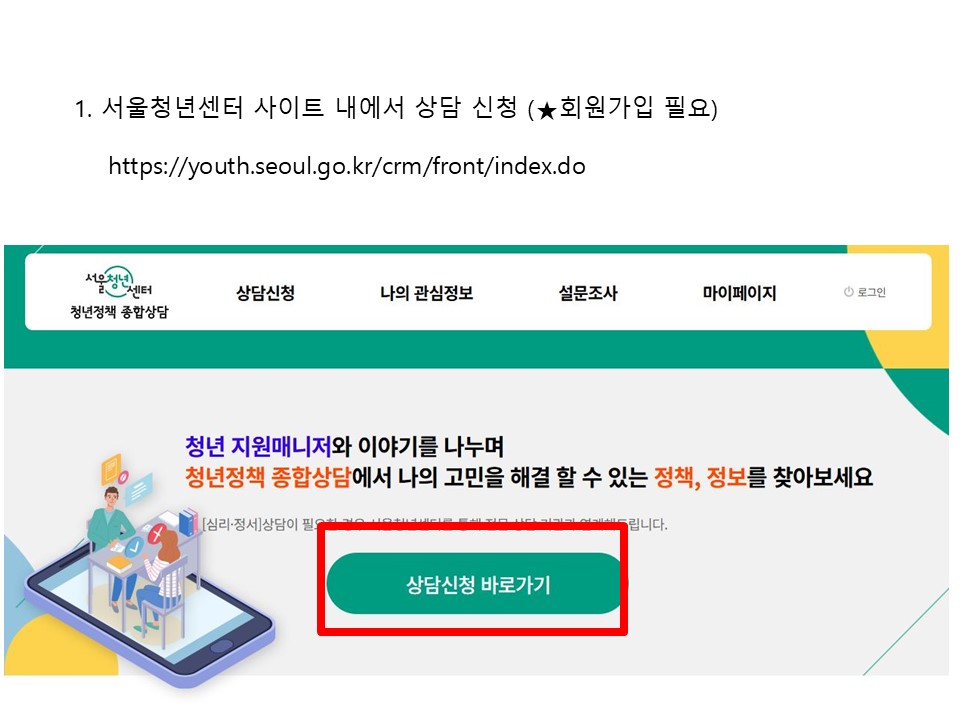Click the orange 정책, 정보 headline text

click(701, 477)
